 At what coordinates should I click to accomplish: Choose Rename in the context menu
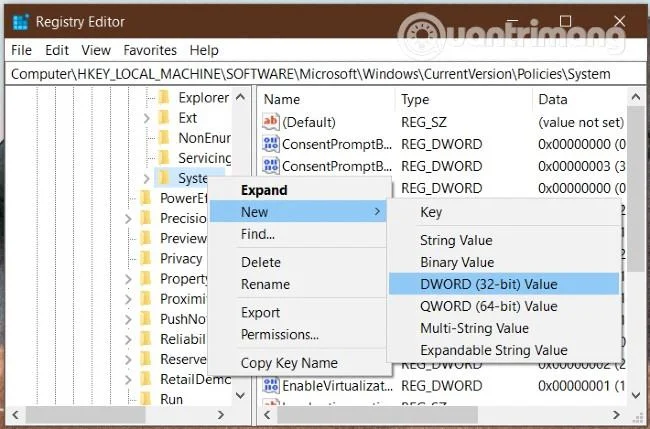(300, 284)
